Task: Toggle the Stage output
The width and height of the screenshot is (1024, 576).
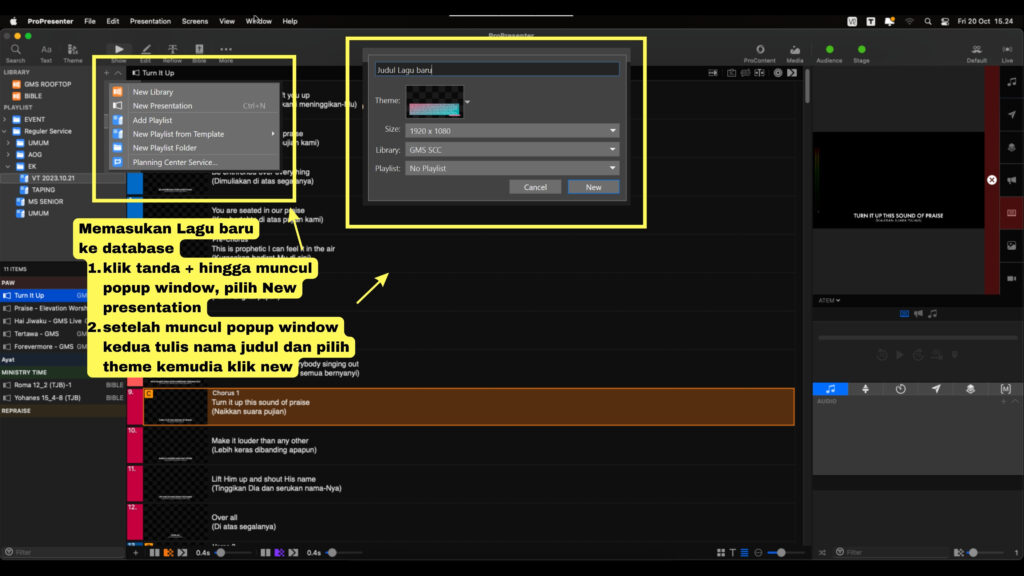Action: [861, 53]
